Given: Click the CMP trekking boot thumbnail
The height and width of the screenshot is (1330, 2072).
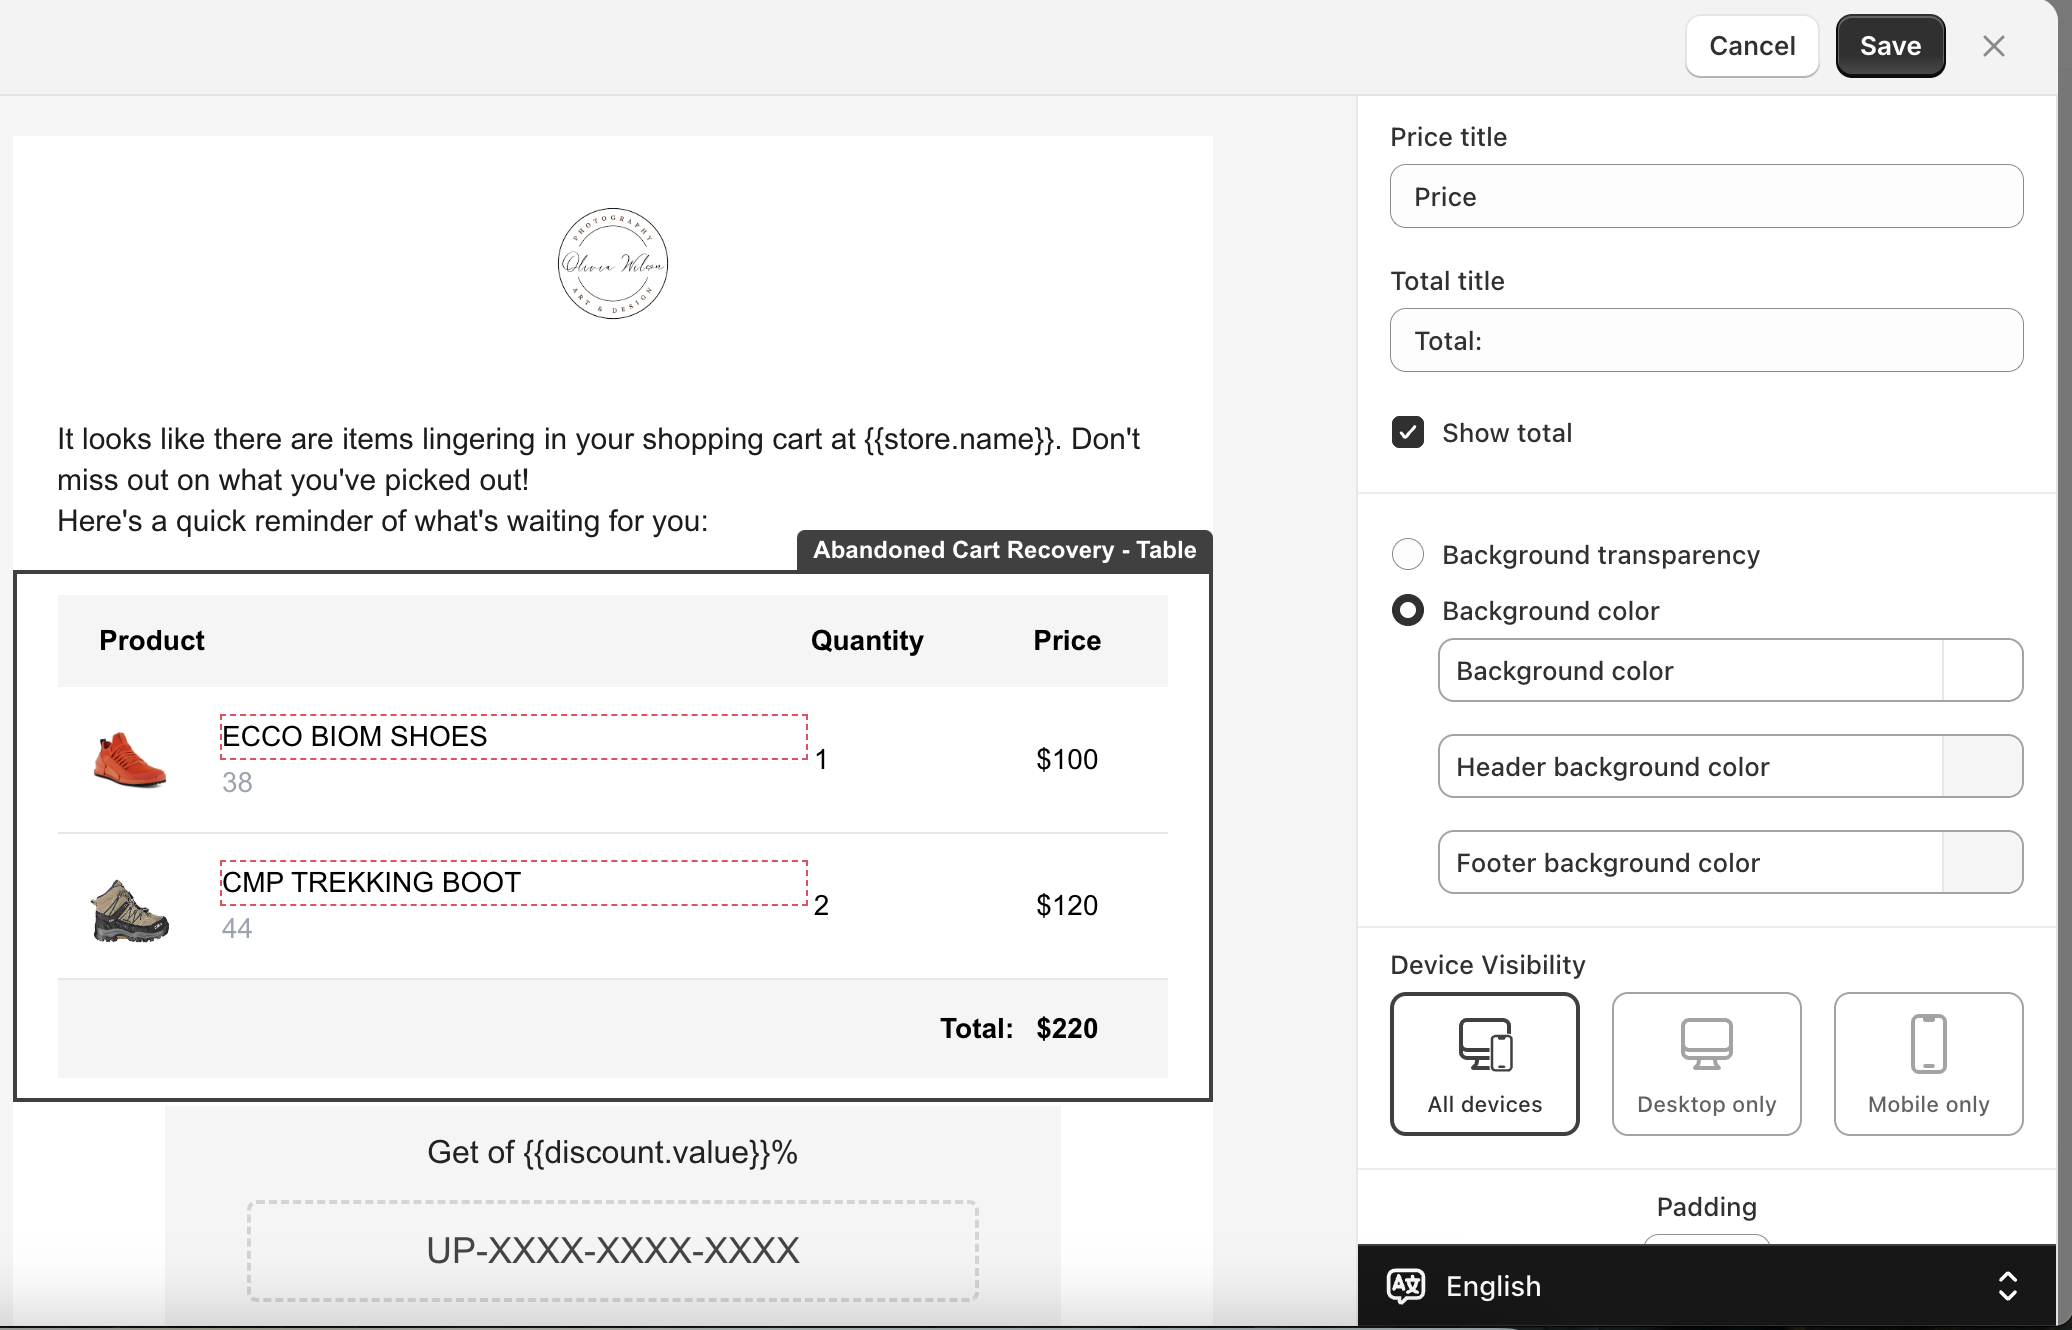Looking at the screenshot, I should click(130, 910).
